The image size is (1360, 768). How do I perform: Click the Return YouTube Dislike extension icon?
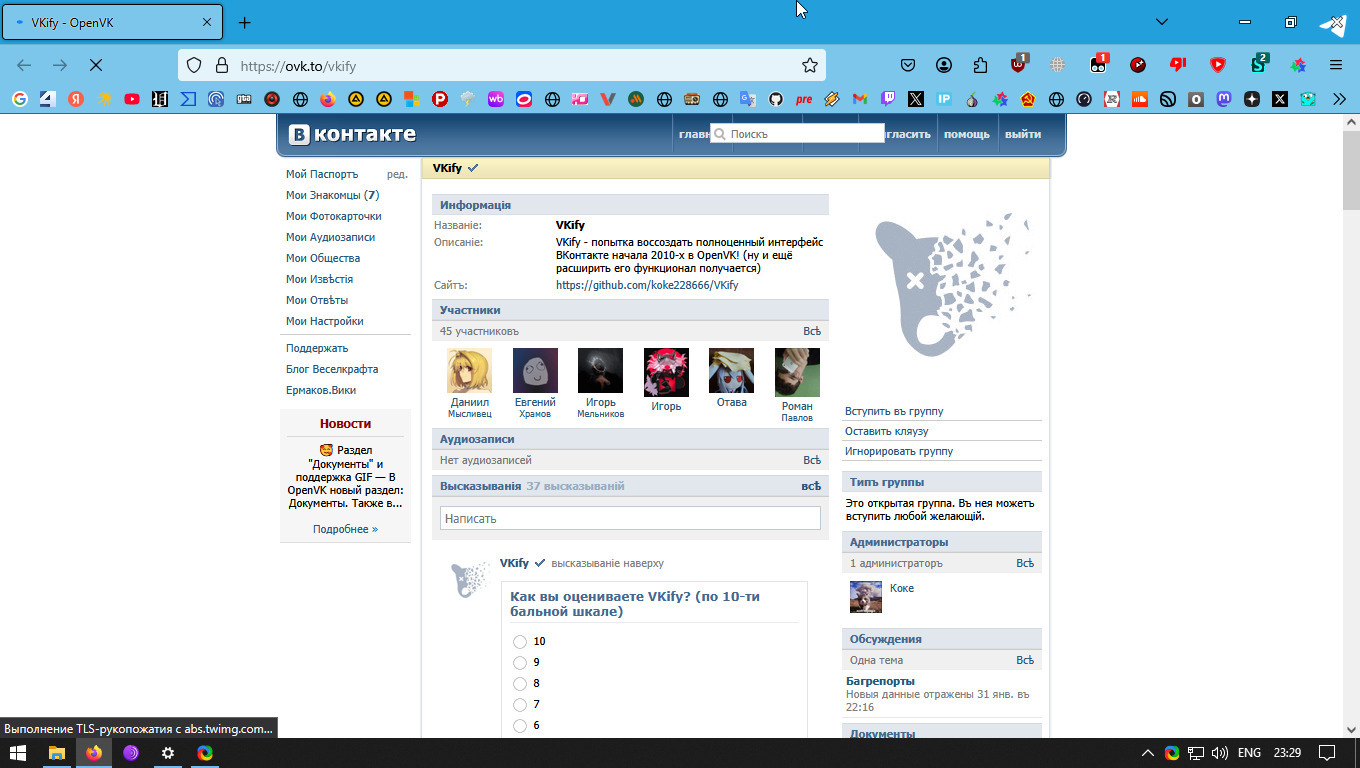1178,65
